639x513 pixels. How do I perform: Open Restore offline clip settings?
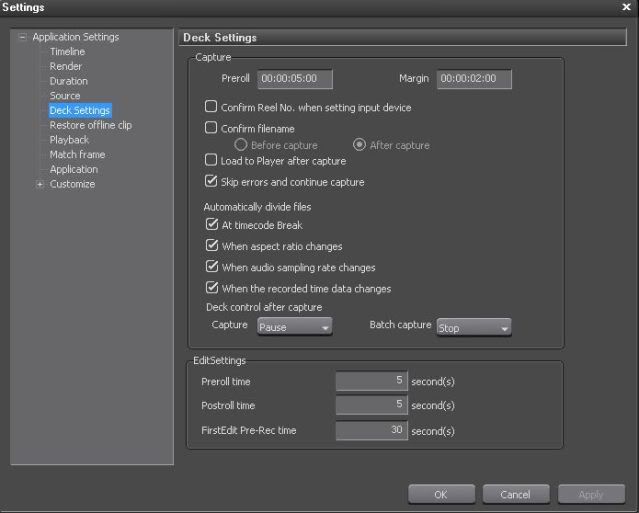90,125
